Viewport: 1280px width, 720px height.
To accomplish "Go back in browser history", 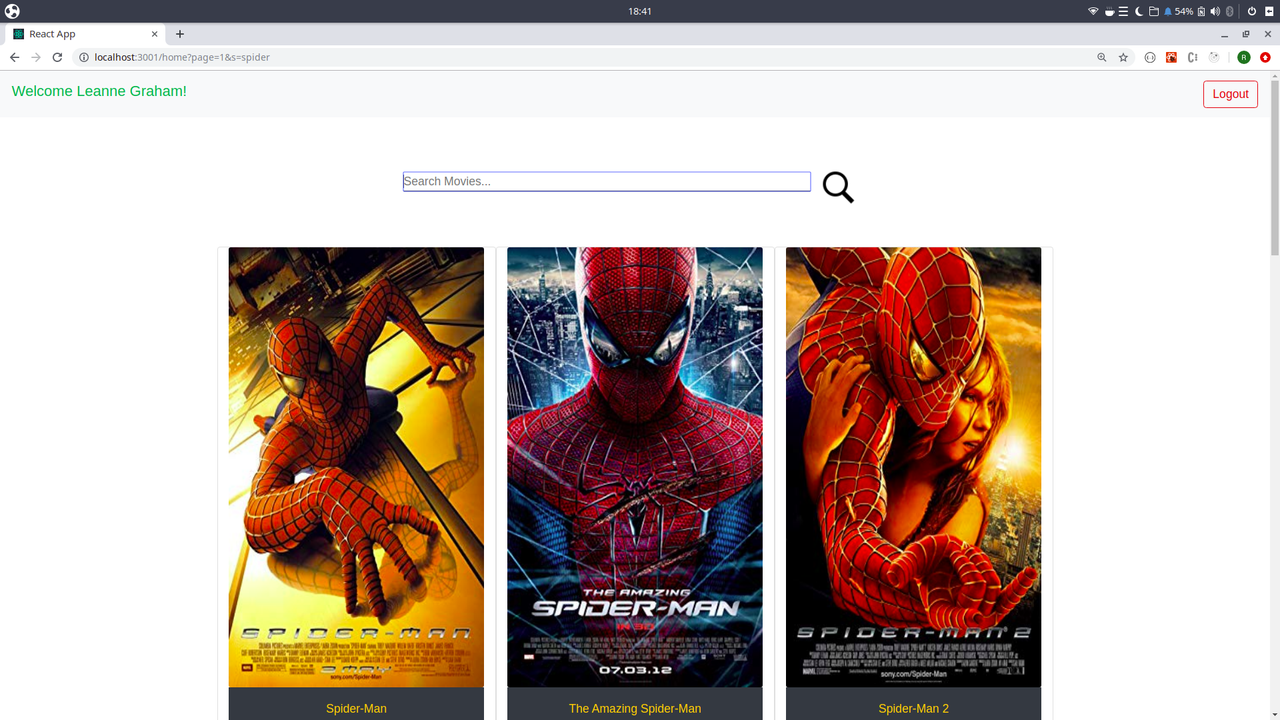I will 14,57.
